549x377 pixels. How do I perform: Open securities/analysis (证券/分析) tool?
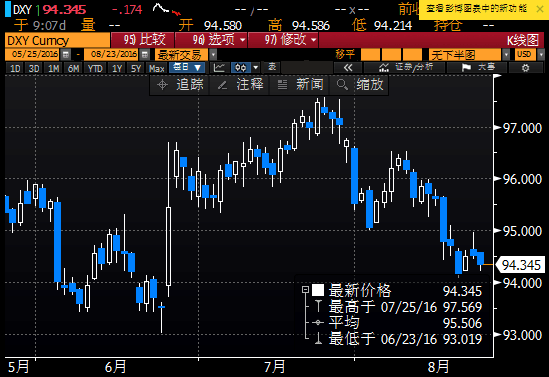pos(405,68)
